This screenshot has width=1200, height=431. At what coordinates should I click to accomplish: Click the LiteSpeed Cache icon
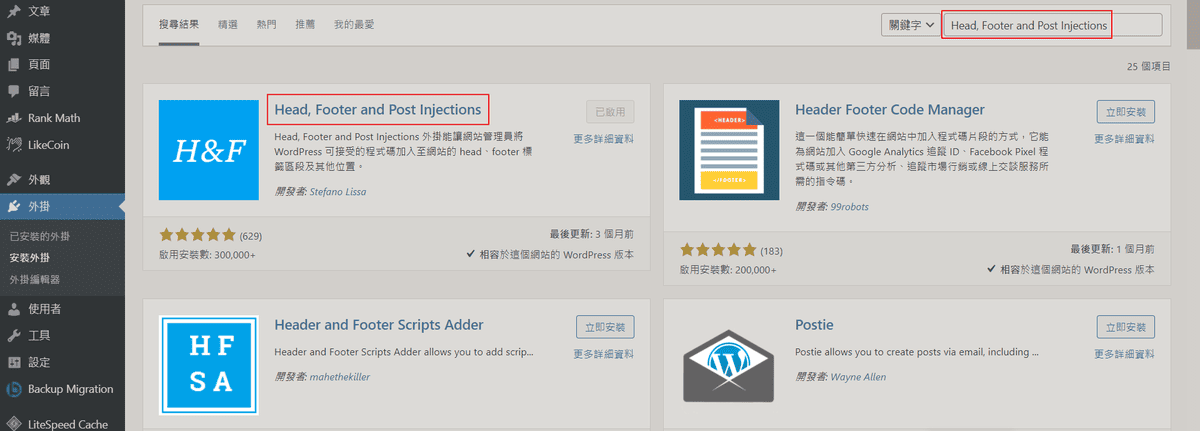tap(14, 424)
